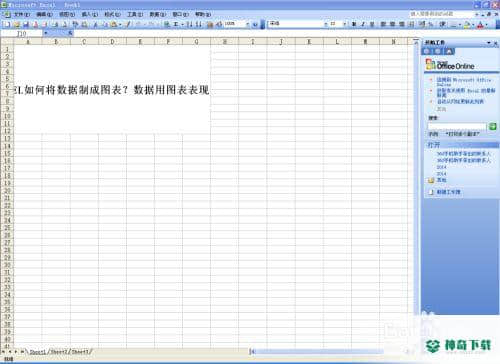Click the green search go arrow
500x364 pixels.
493,126
